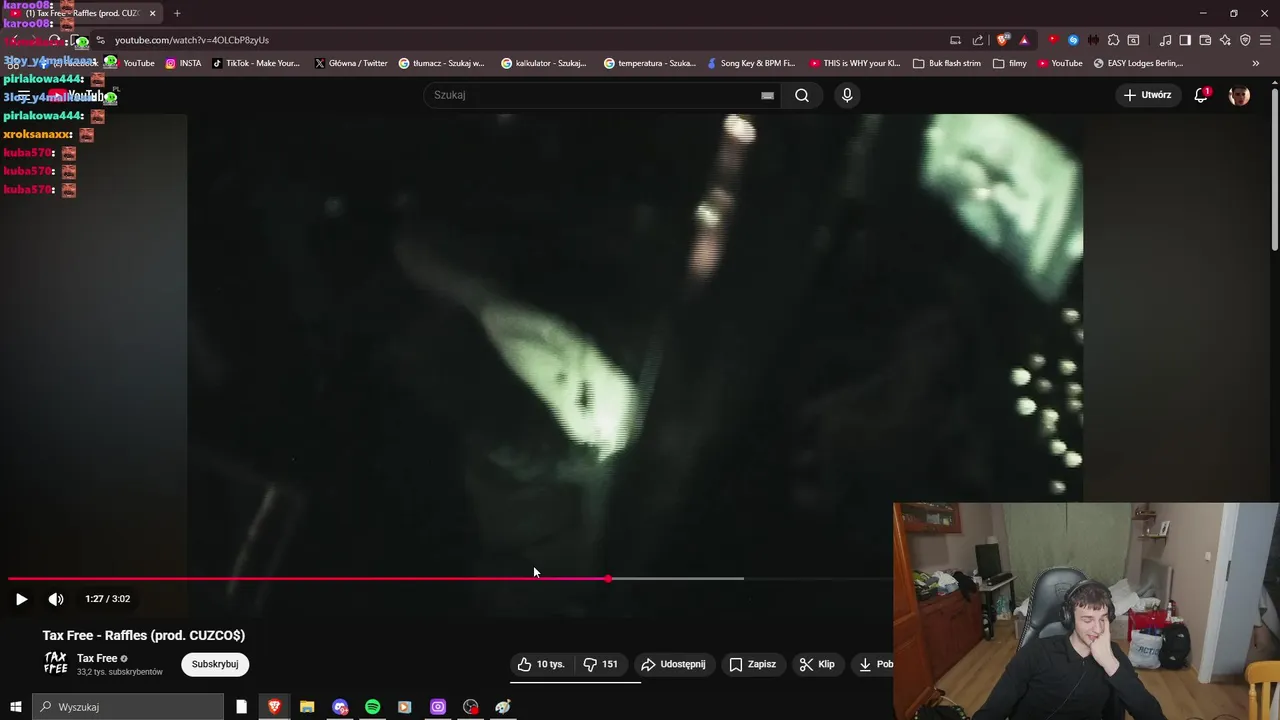
Task: Play the paused YouTube video
Action: click(x=21, y=599)
